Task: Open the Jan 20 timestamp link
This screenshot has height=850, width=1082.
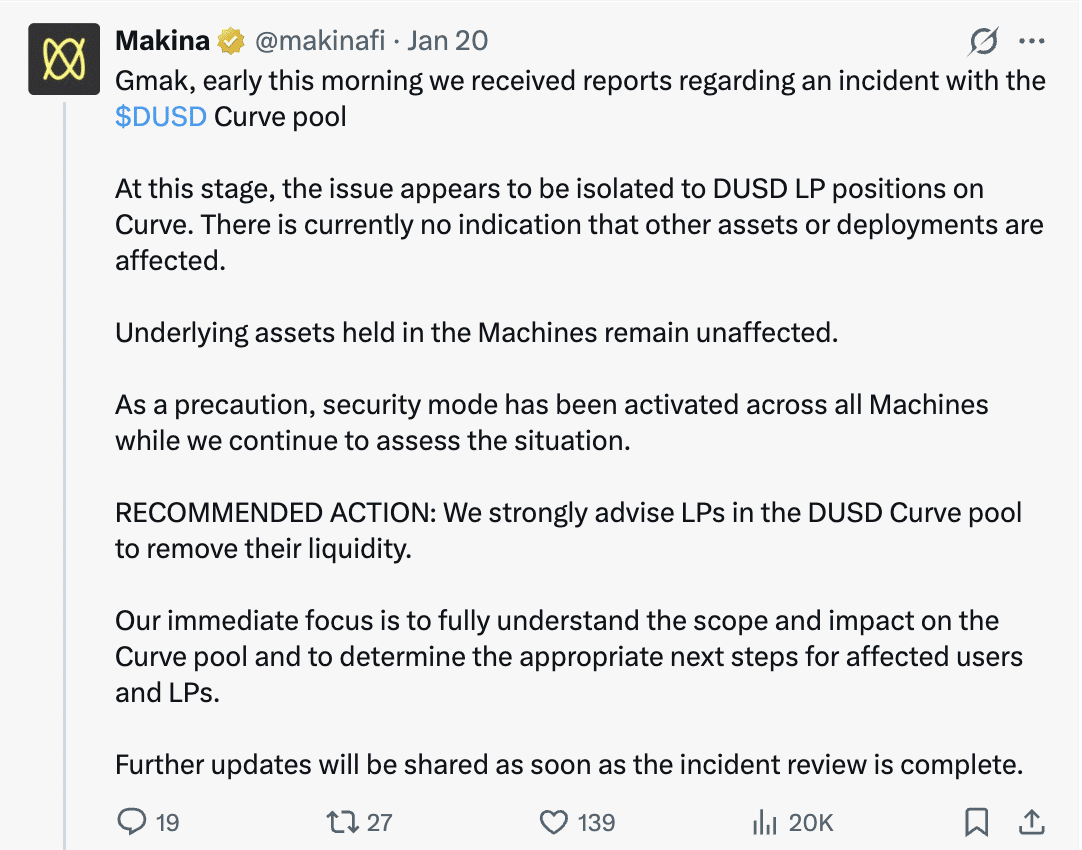Action: tap(448, 40)
